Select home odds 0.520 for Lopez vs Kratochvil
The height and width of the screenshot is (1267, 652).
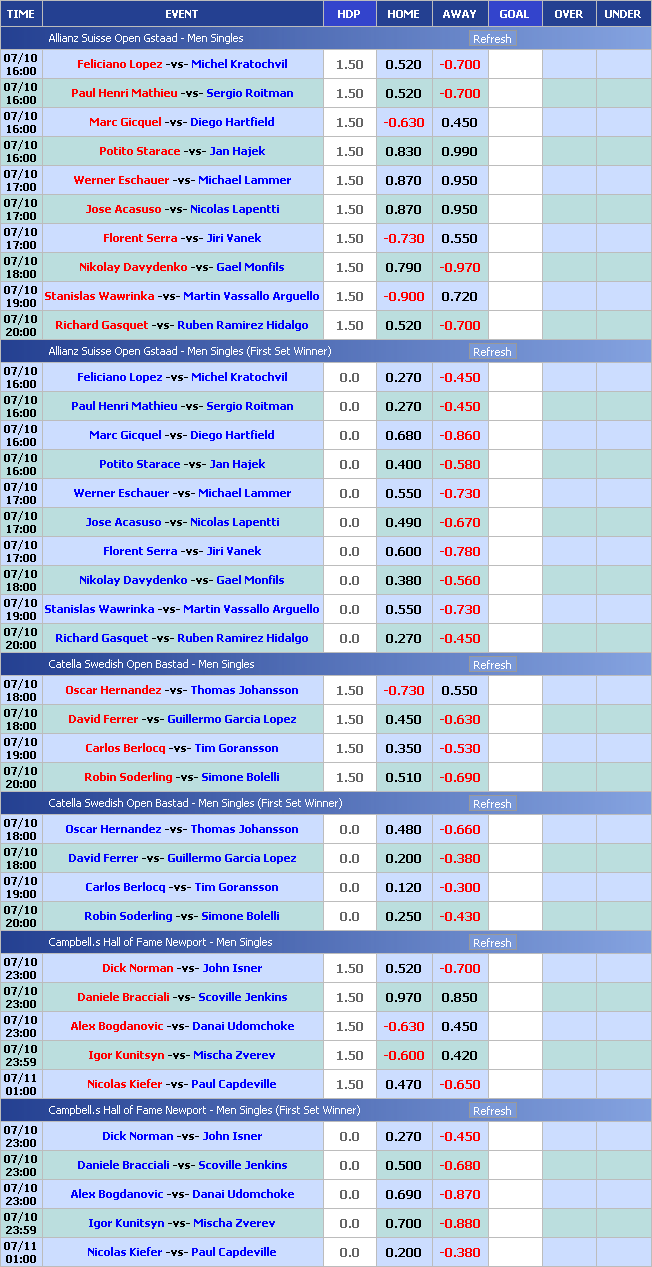[403, 65]
